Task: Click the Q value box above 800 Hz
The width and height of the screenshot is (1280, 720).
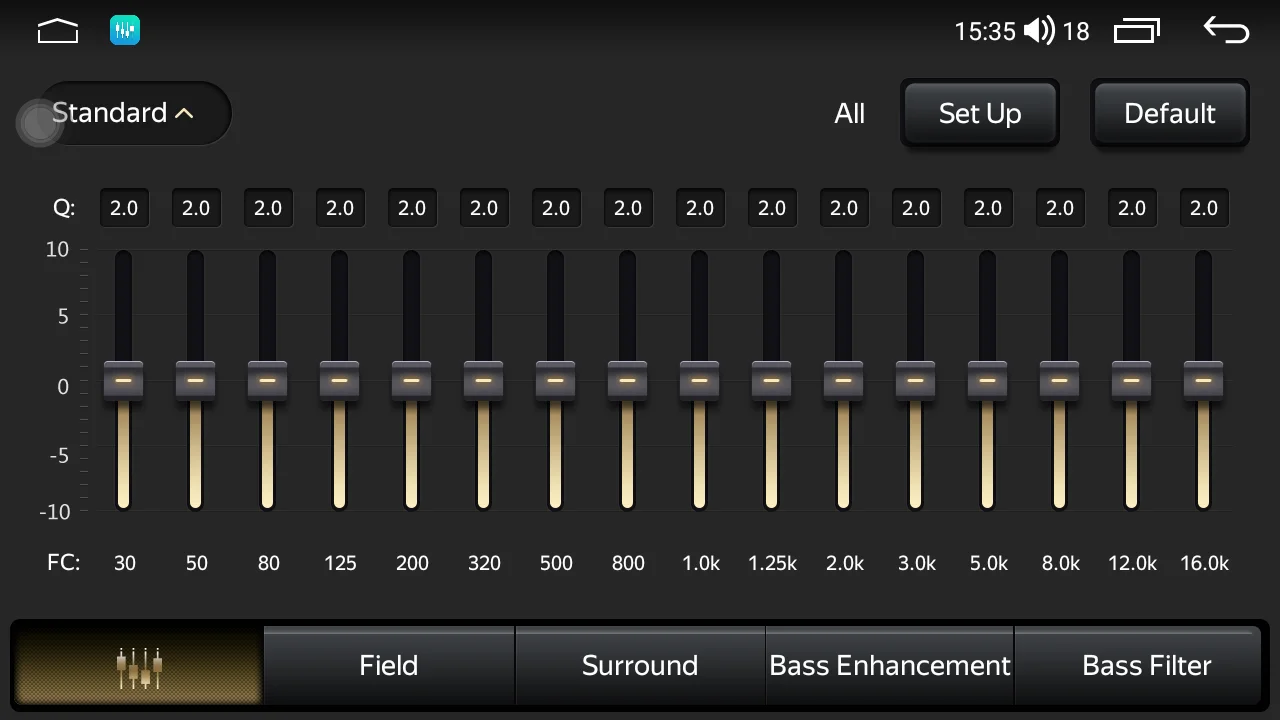Action: tap(628, 208)
